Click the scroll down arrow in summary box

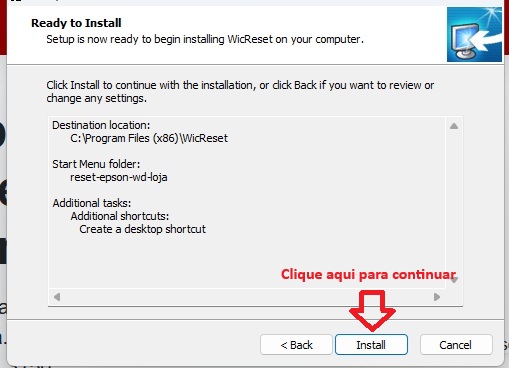[454, 280]
